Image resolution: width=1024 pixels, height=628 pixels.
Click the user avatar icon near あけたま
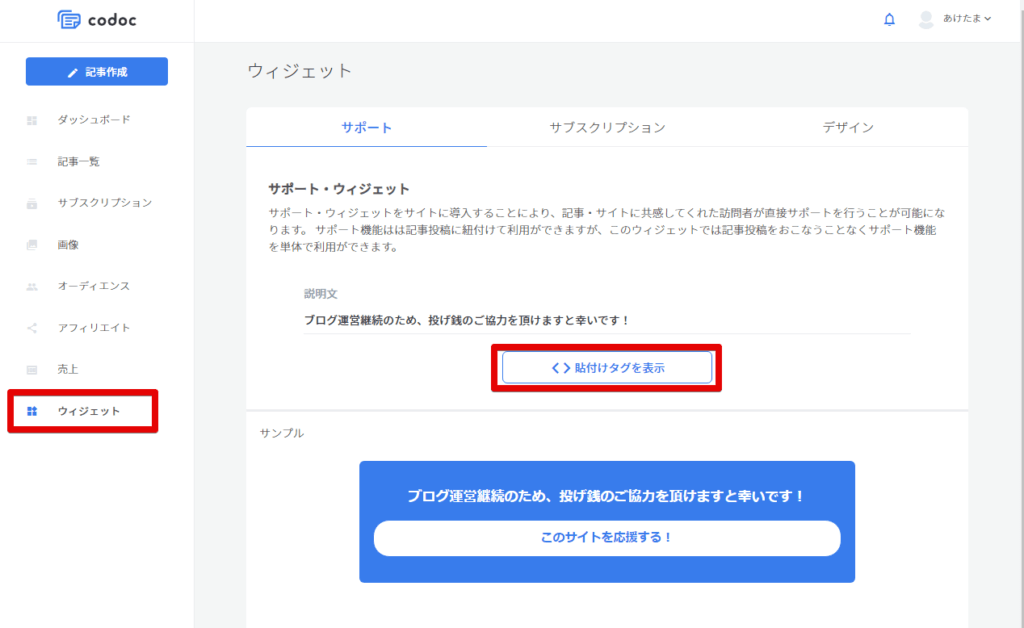coord(928,19)
